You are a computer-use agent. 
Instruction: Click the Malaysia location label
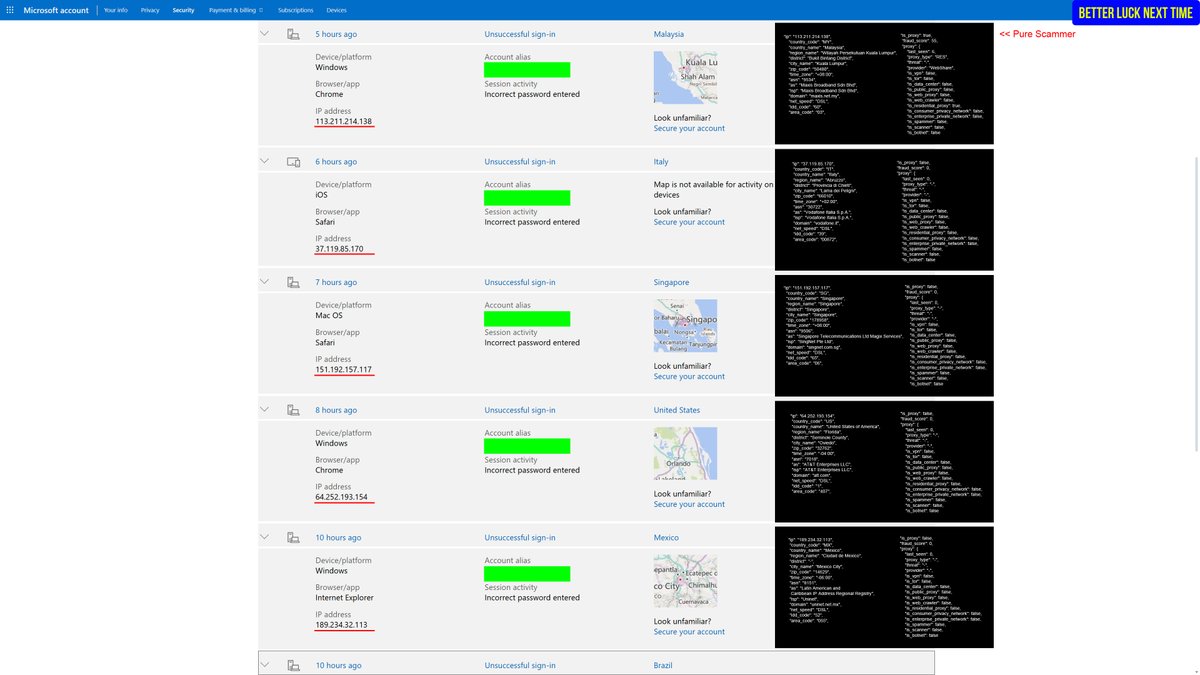(x=669, y=34)
